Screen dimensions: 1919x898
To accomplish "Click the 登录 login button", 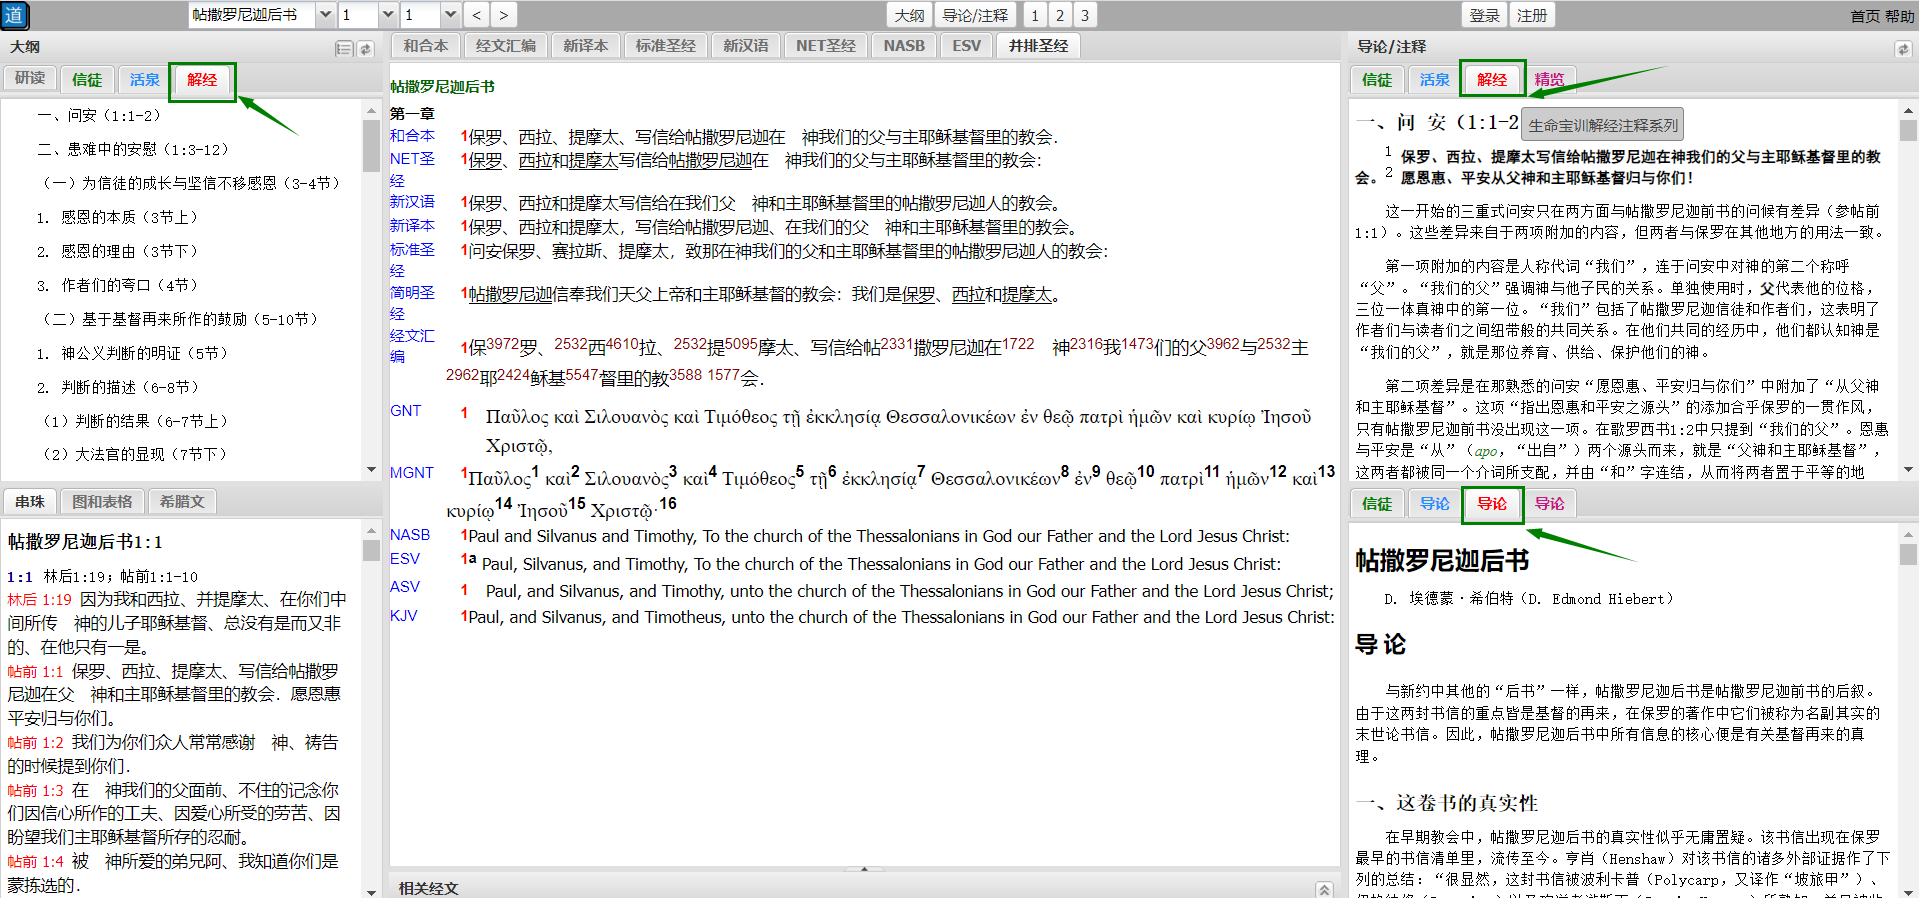I will pyautogui.click(x=1484, y=15).
